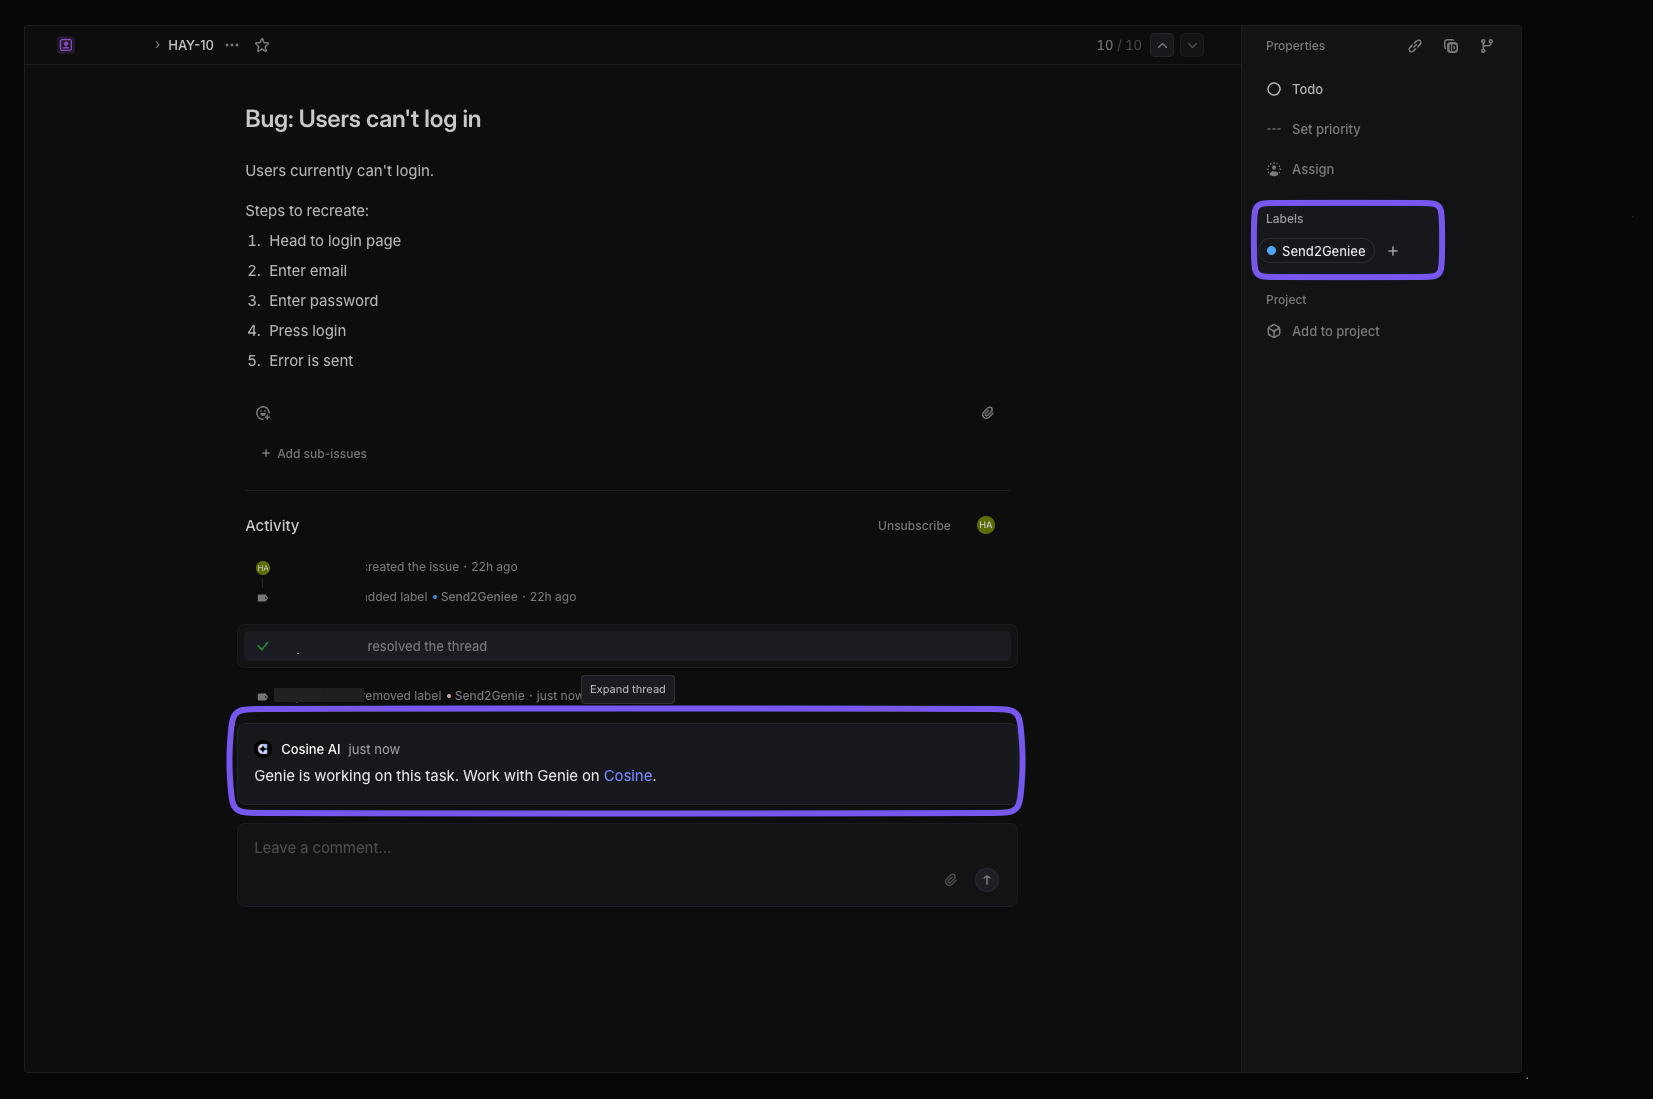Unsubscribe from issue activity

pos(914,526)
